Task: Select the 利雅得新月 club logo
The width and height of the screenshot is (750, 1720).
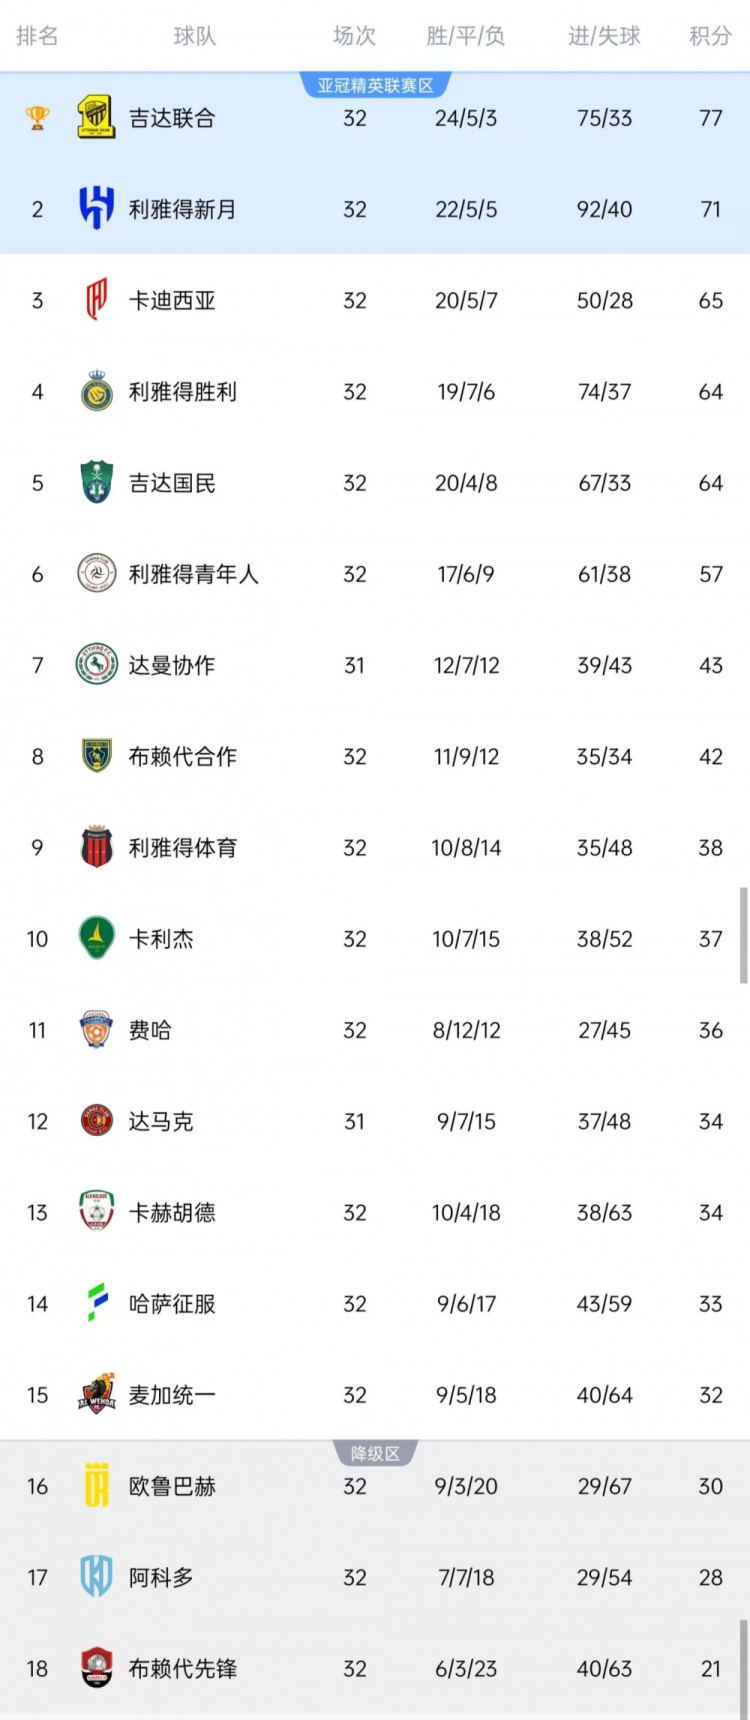Action: (96, 209)
